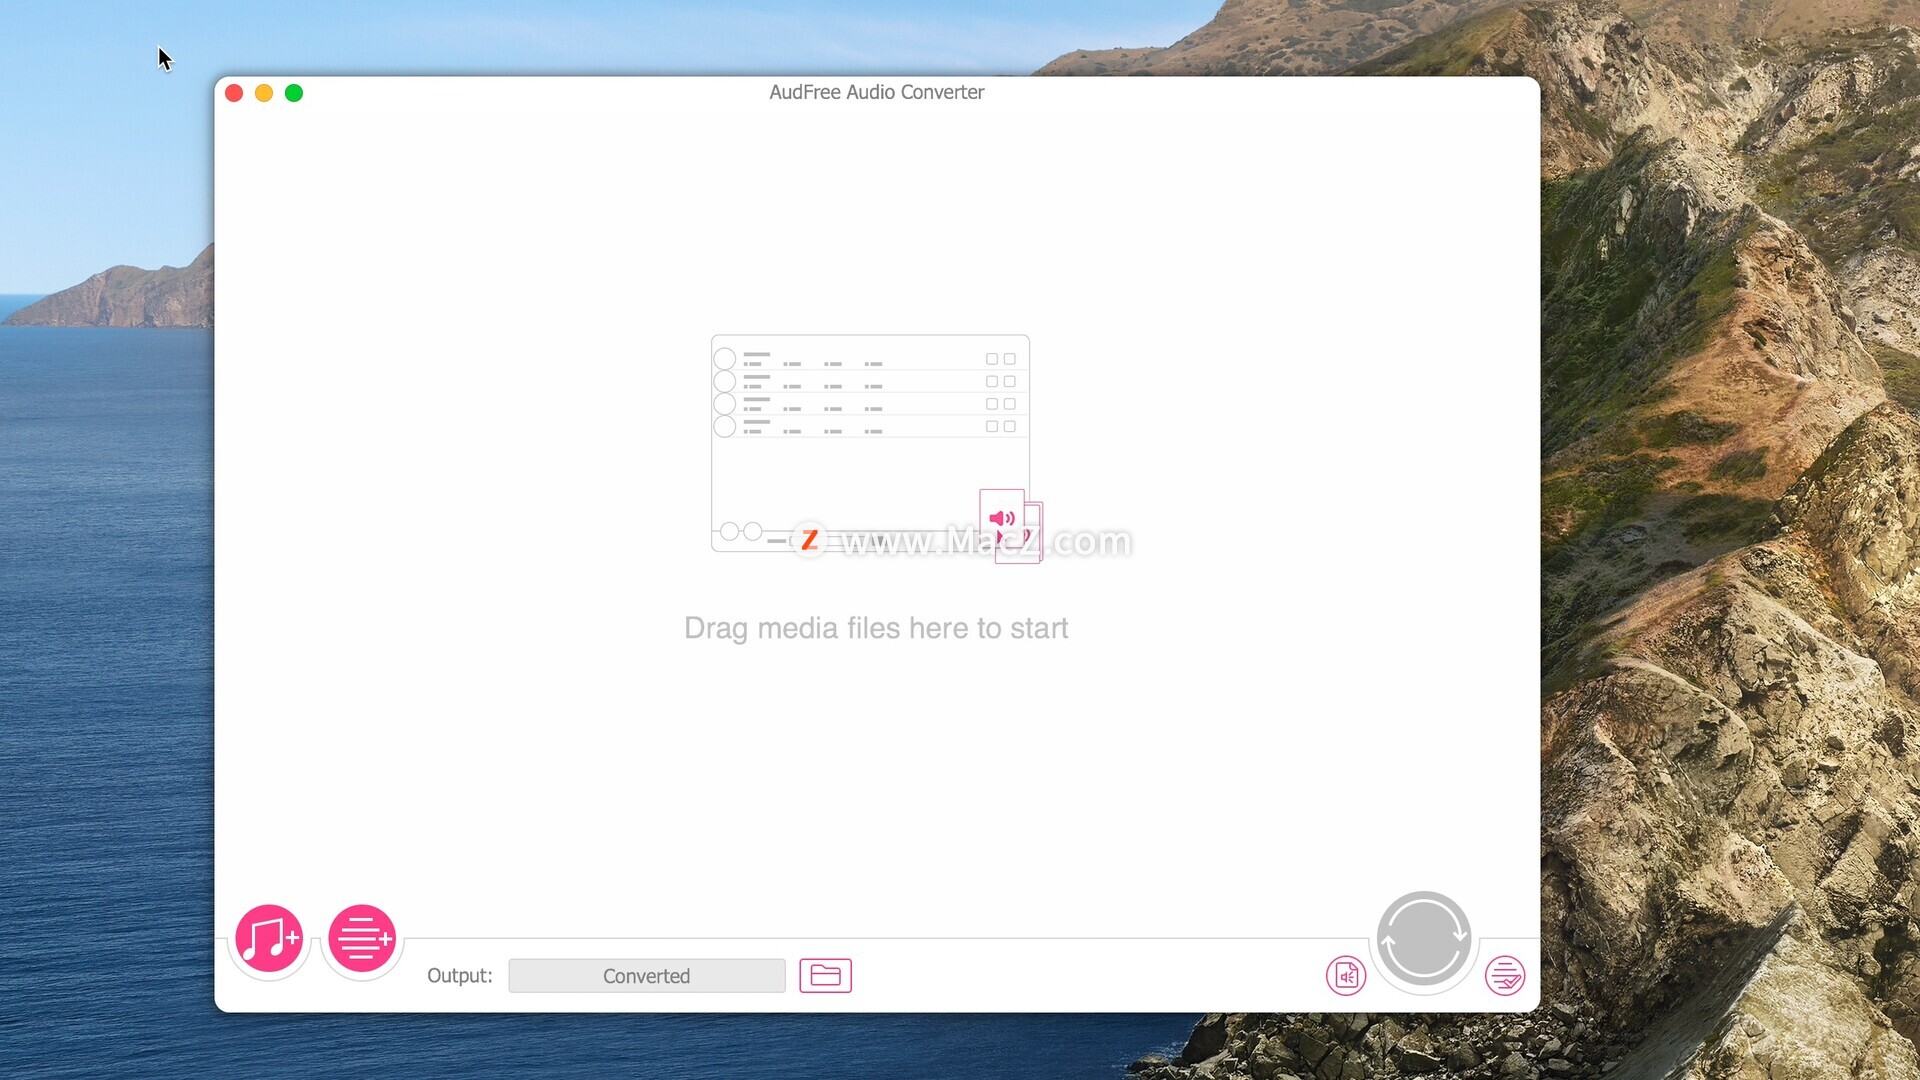Minimize the window with yellow button

tap(264, 93)
